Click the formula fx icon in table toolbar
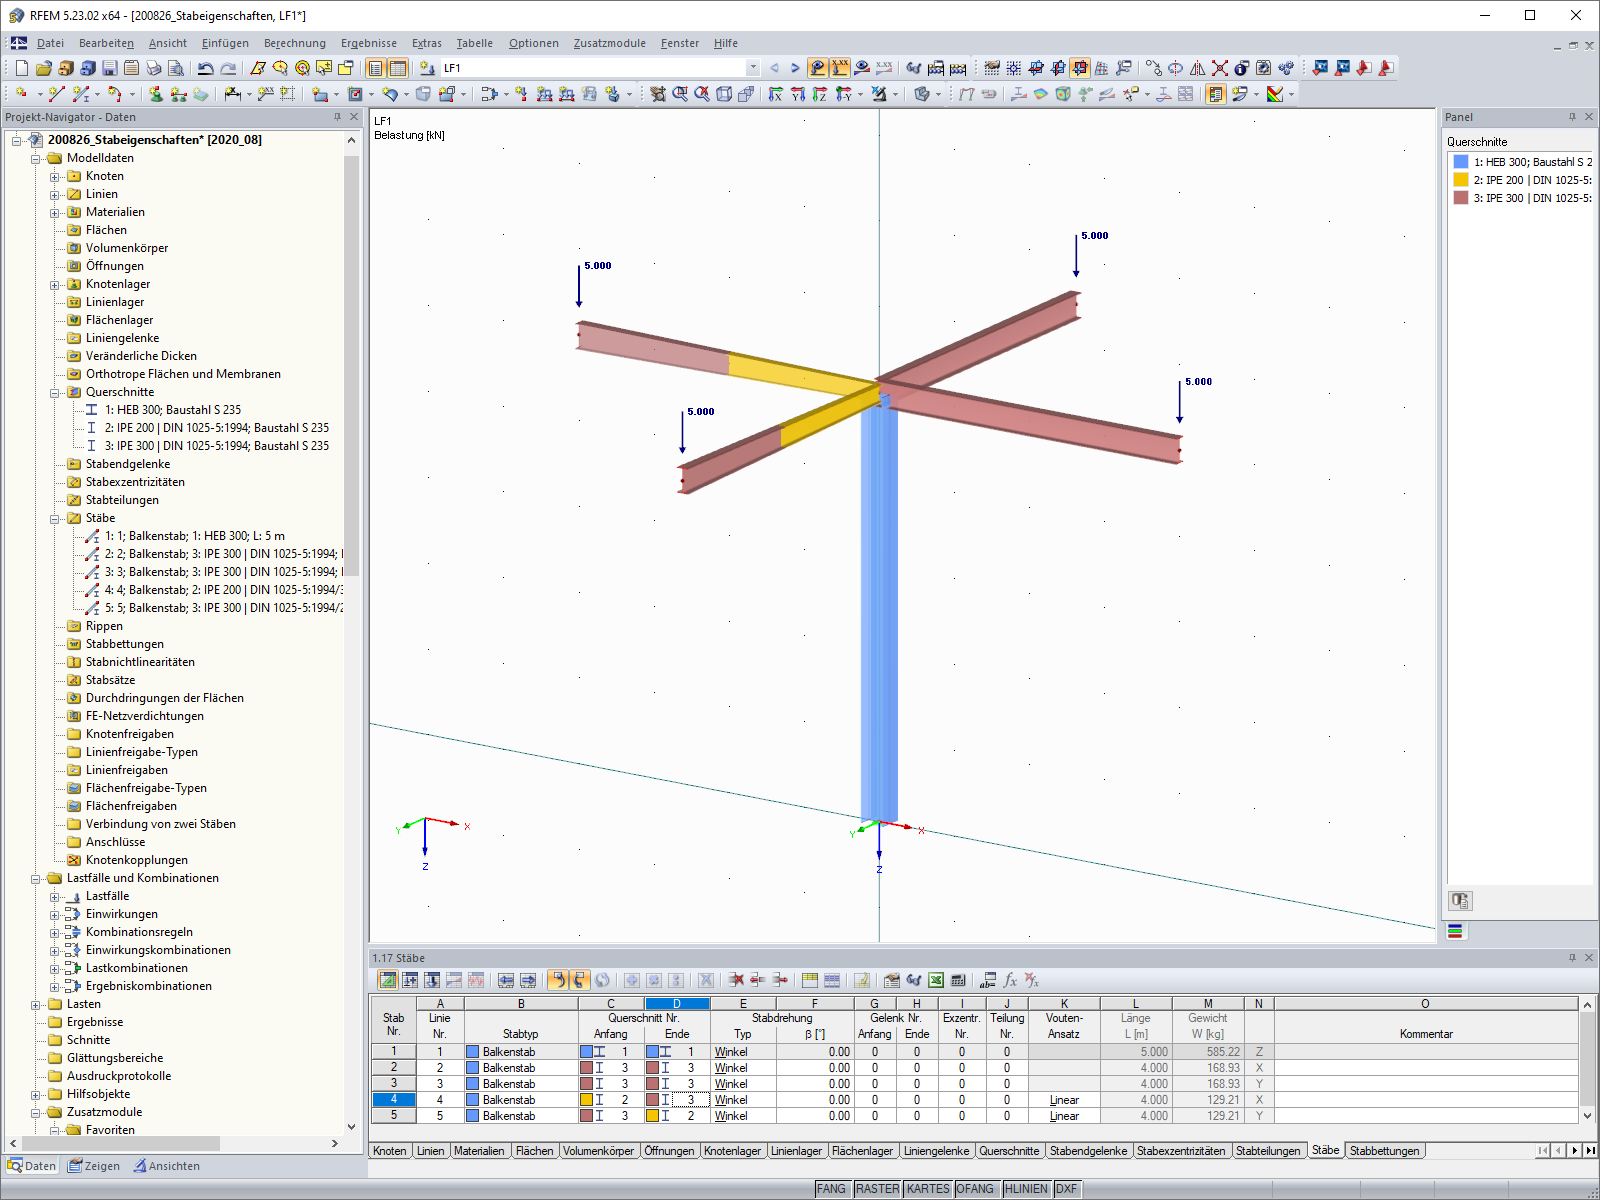Viewport: 1600px width, 1200px height. pos(1010,980)
